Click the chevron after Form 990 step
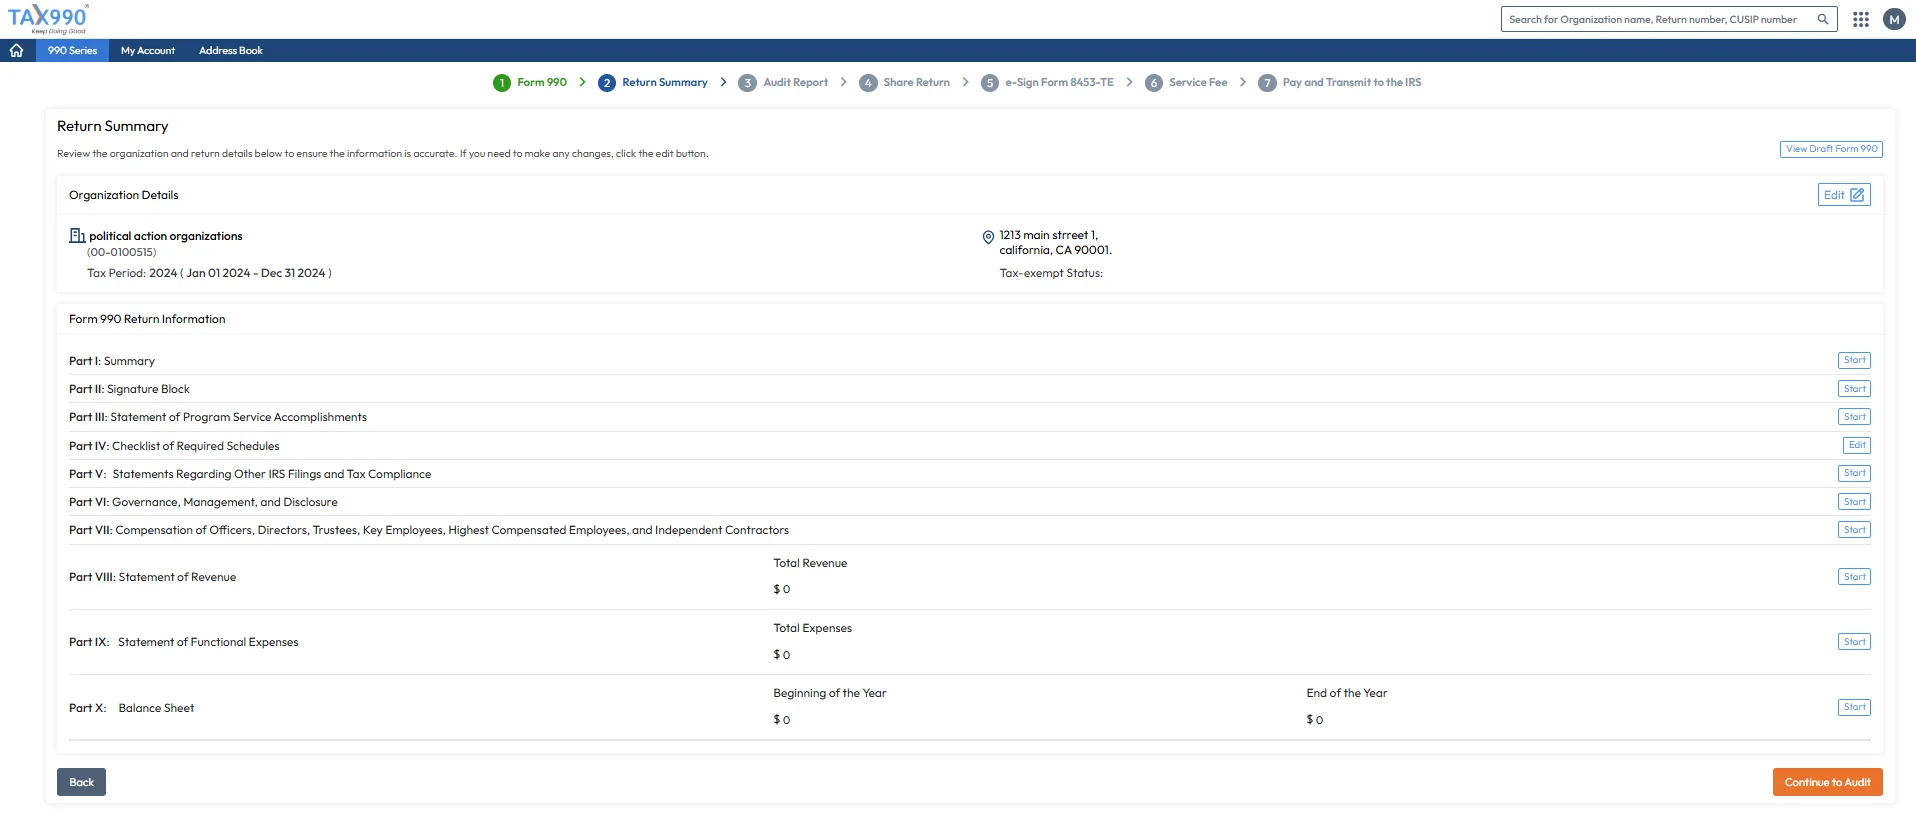The width and height of the screenshot is (1916, 838). click(x=583, y=82)
